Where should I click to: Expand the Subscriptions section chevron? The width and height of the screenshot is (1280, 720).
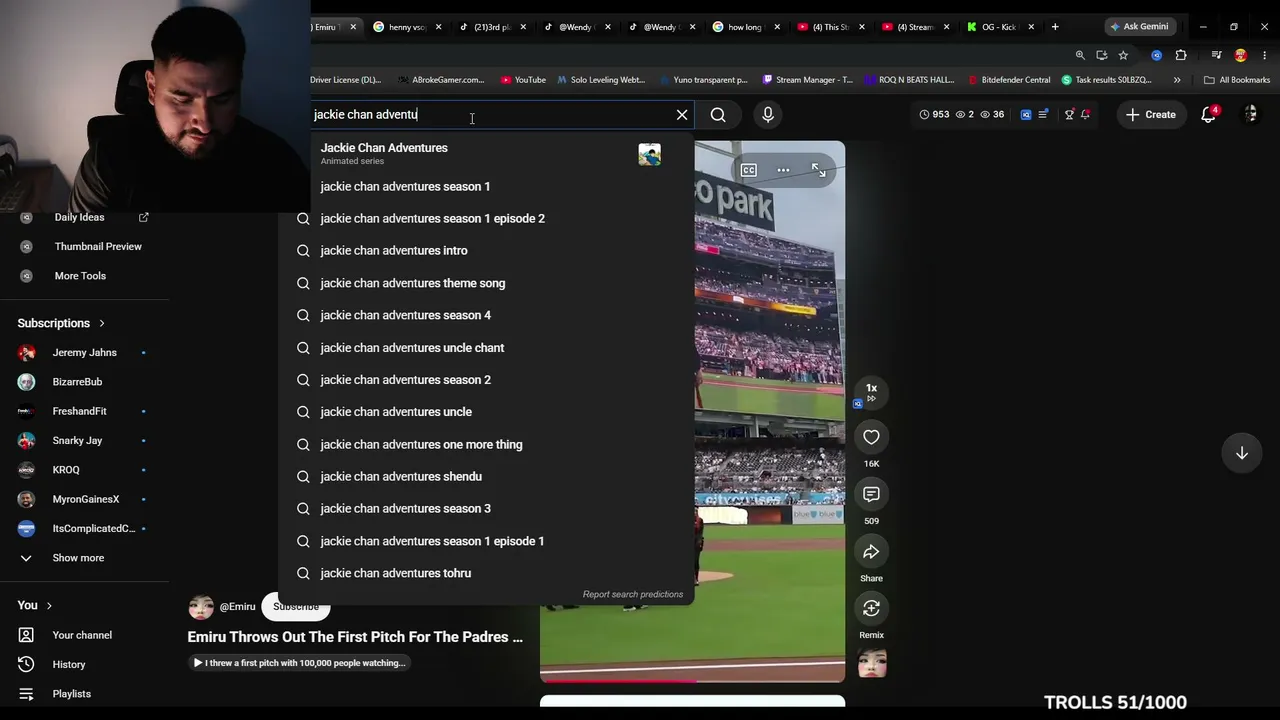(101, 323)
